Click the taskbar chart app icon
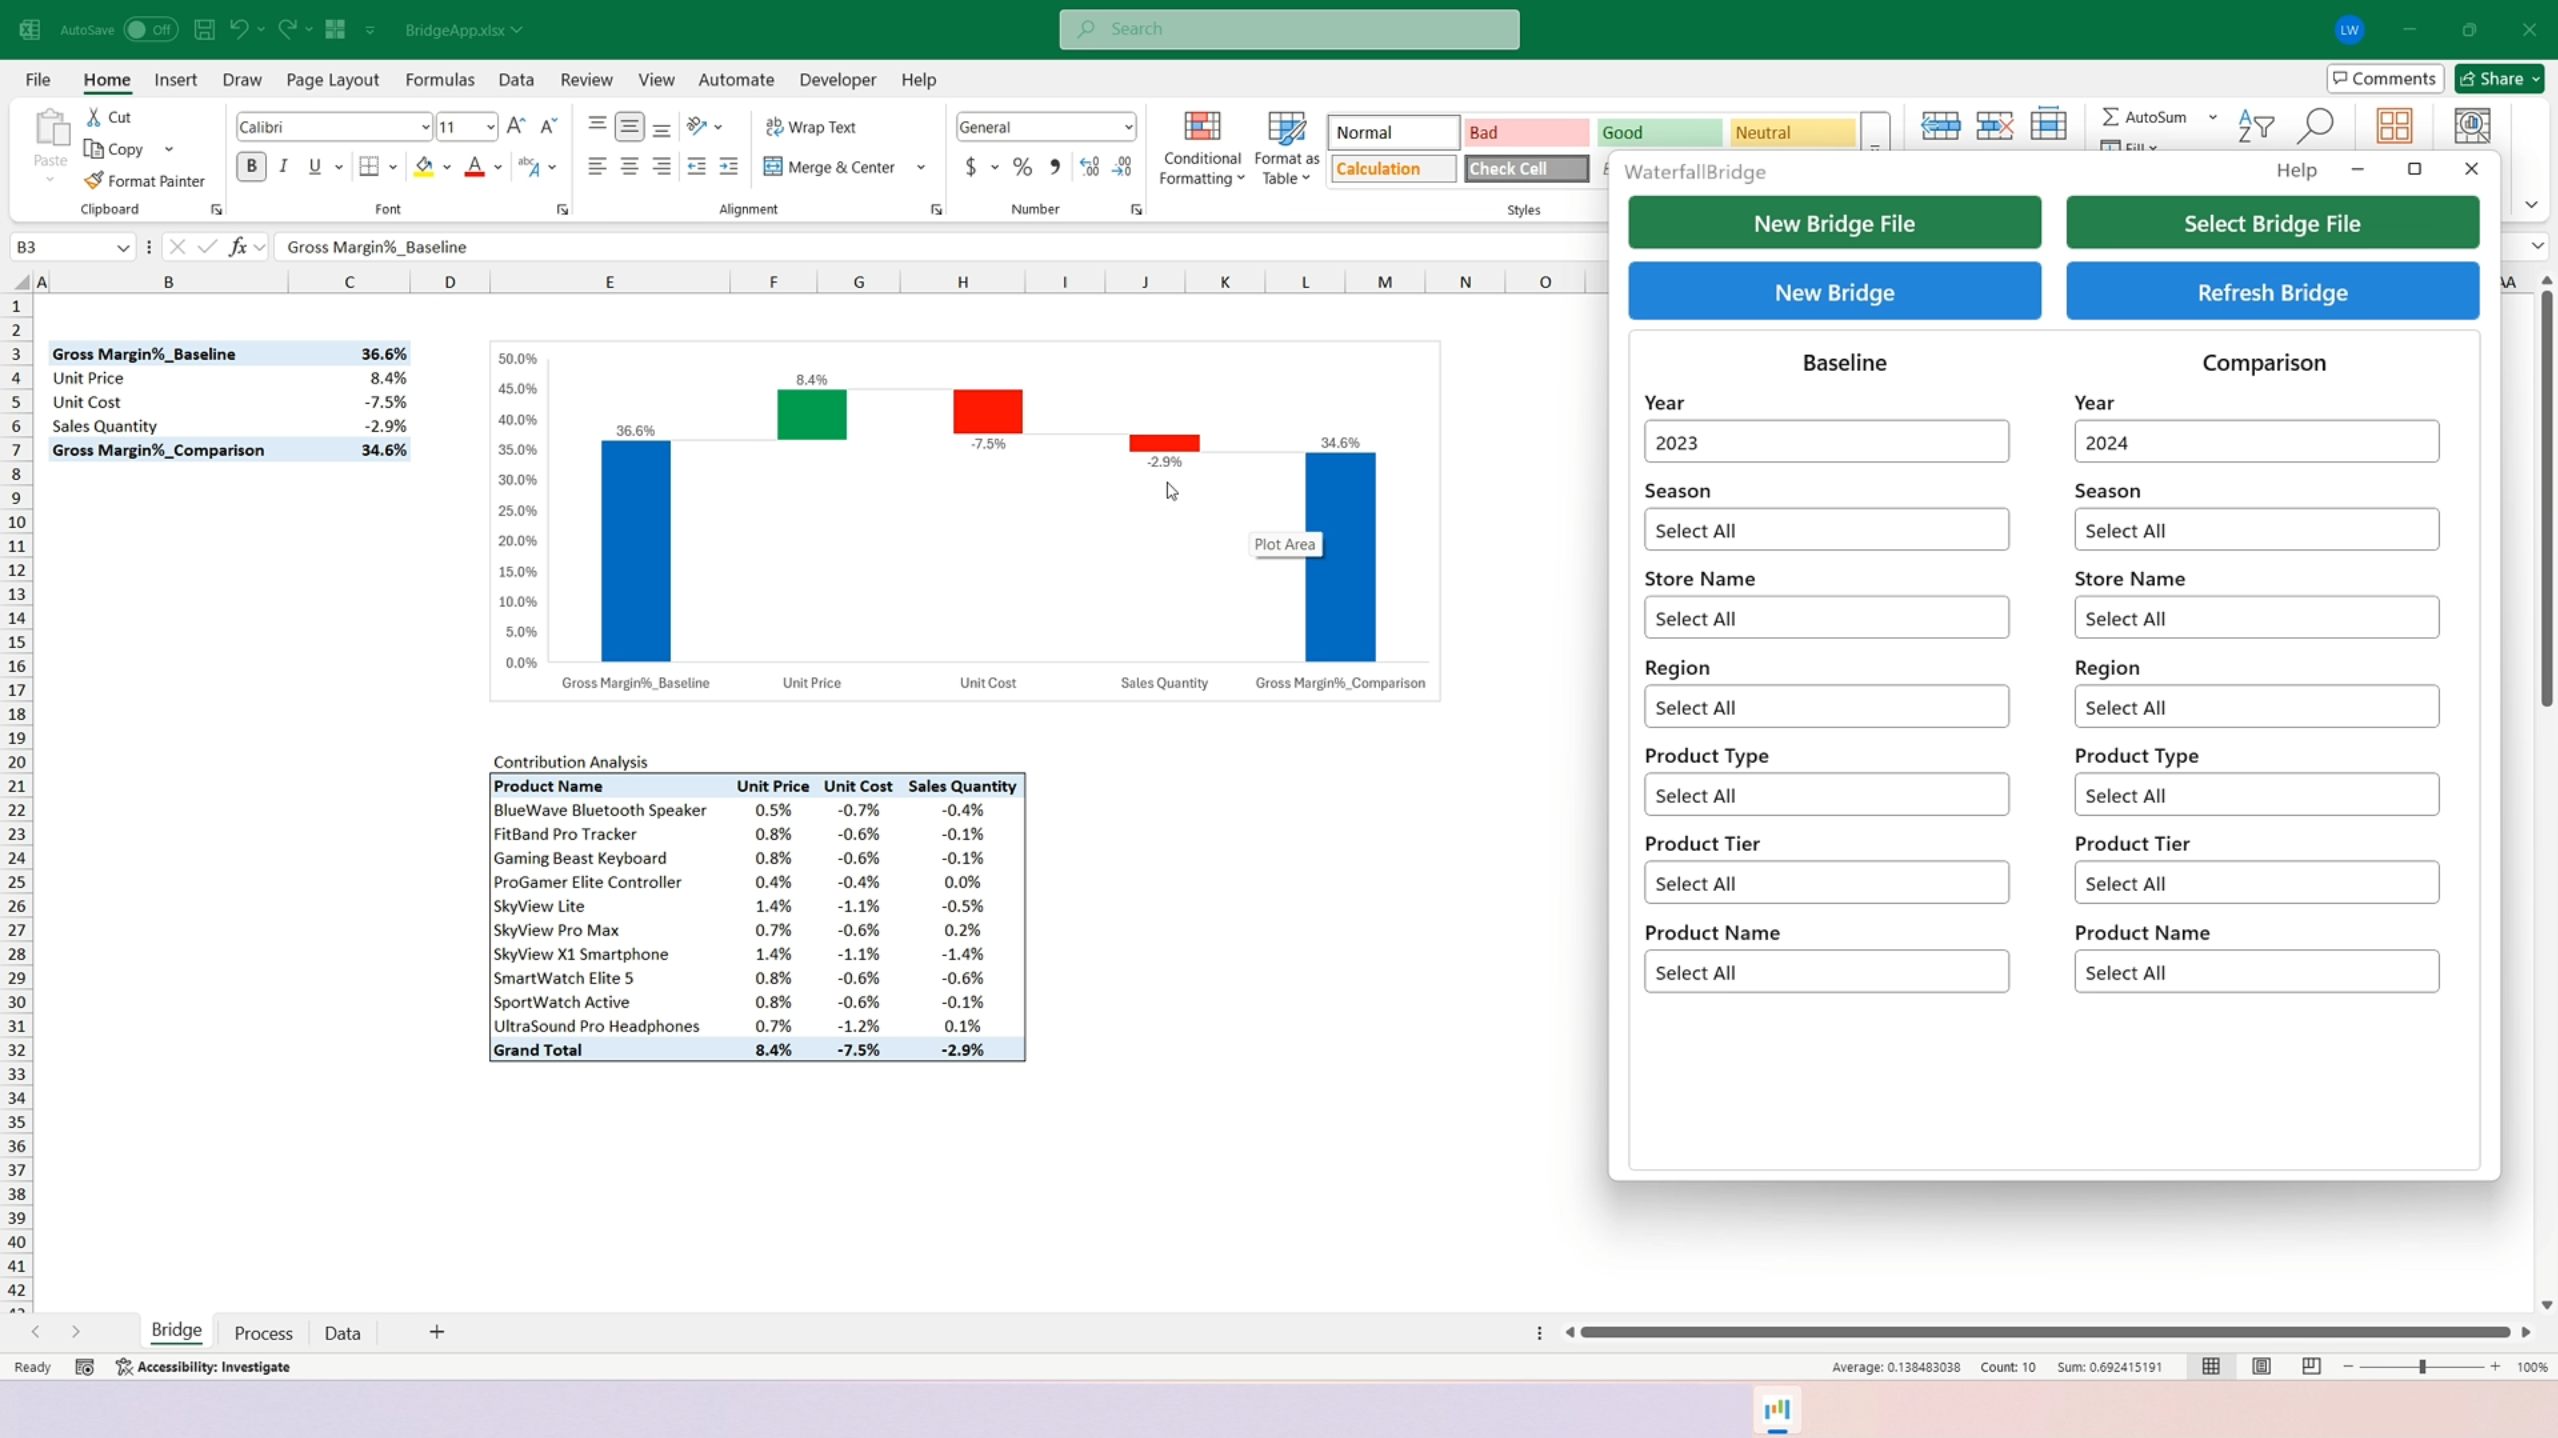 1777,1411
